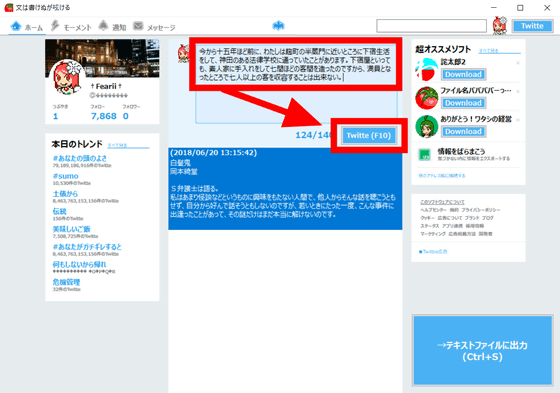The height and width of the screenshot is (393, 560).
Task: Open 広告について footer link
Action: click(450, 218)
